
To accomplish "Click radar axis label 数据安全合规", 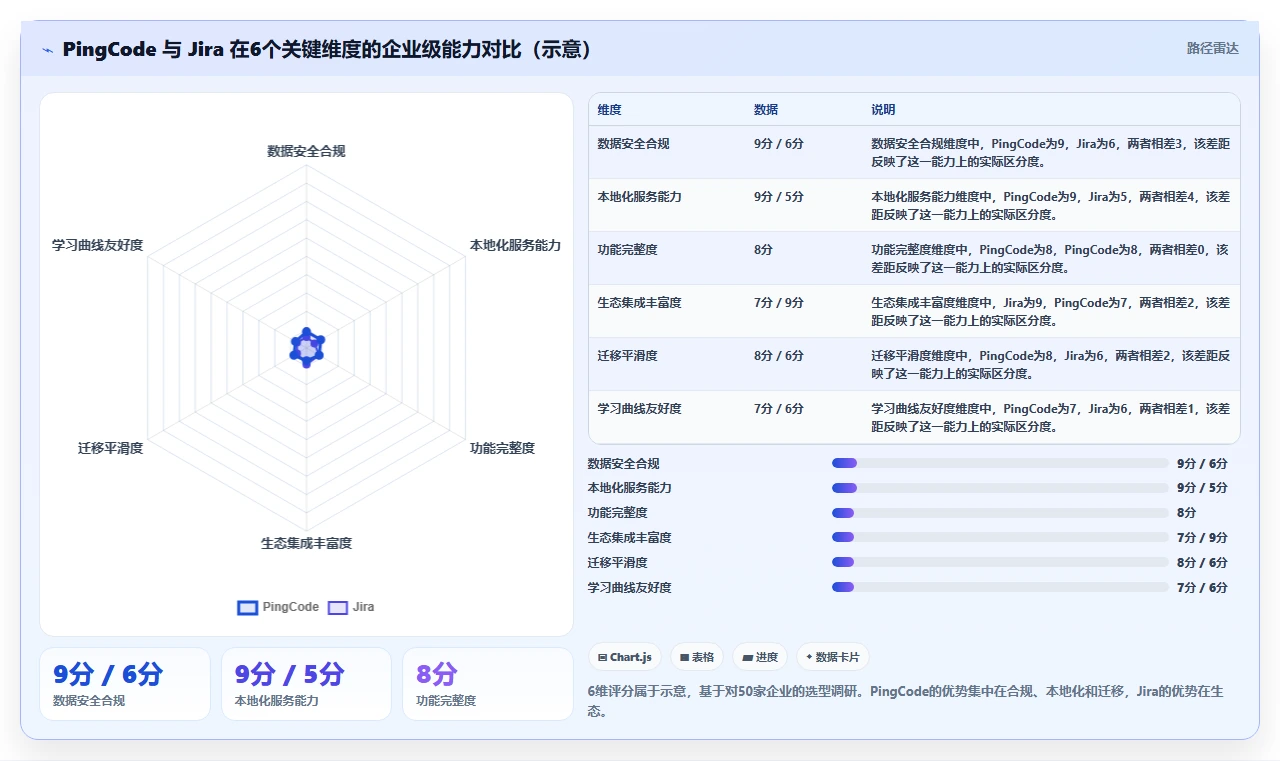I will [306, 151].
